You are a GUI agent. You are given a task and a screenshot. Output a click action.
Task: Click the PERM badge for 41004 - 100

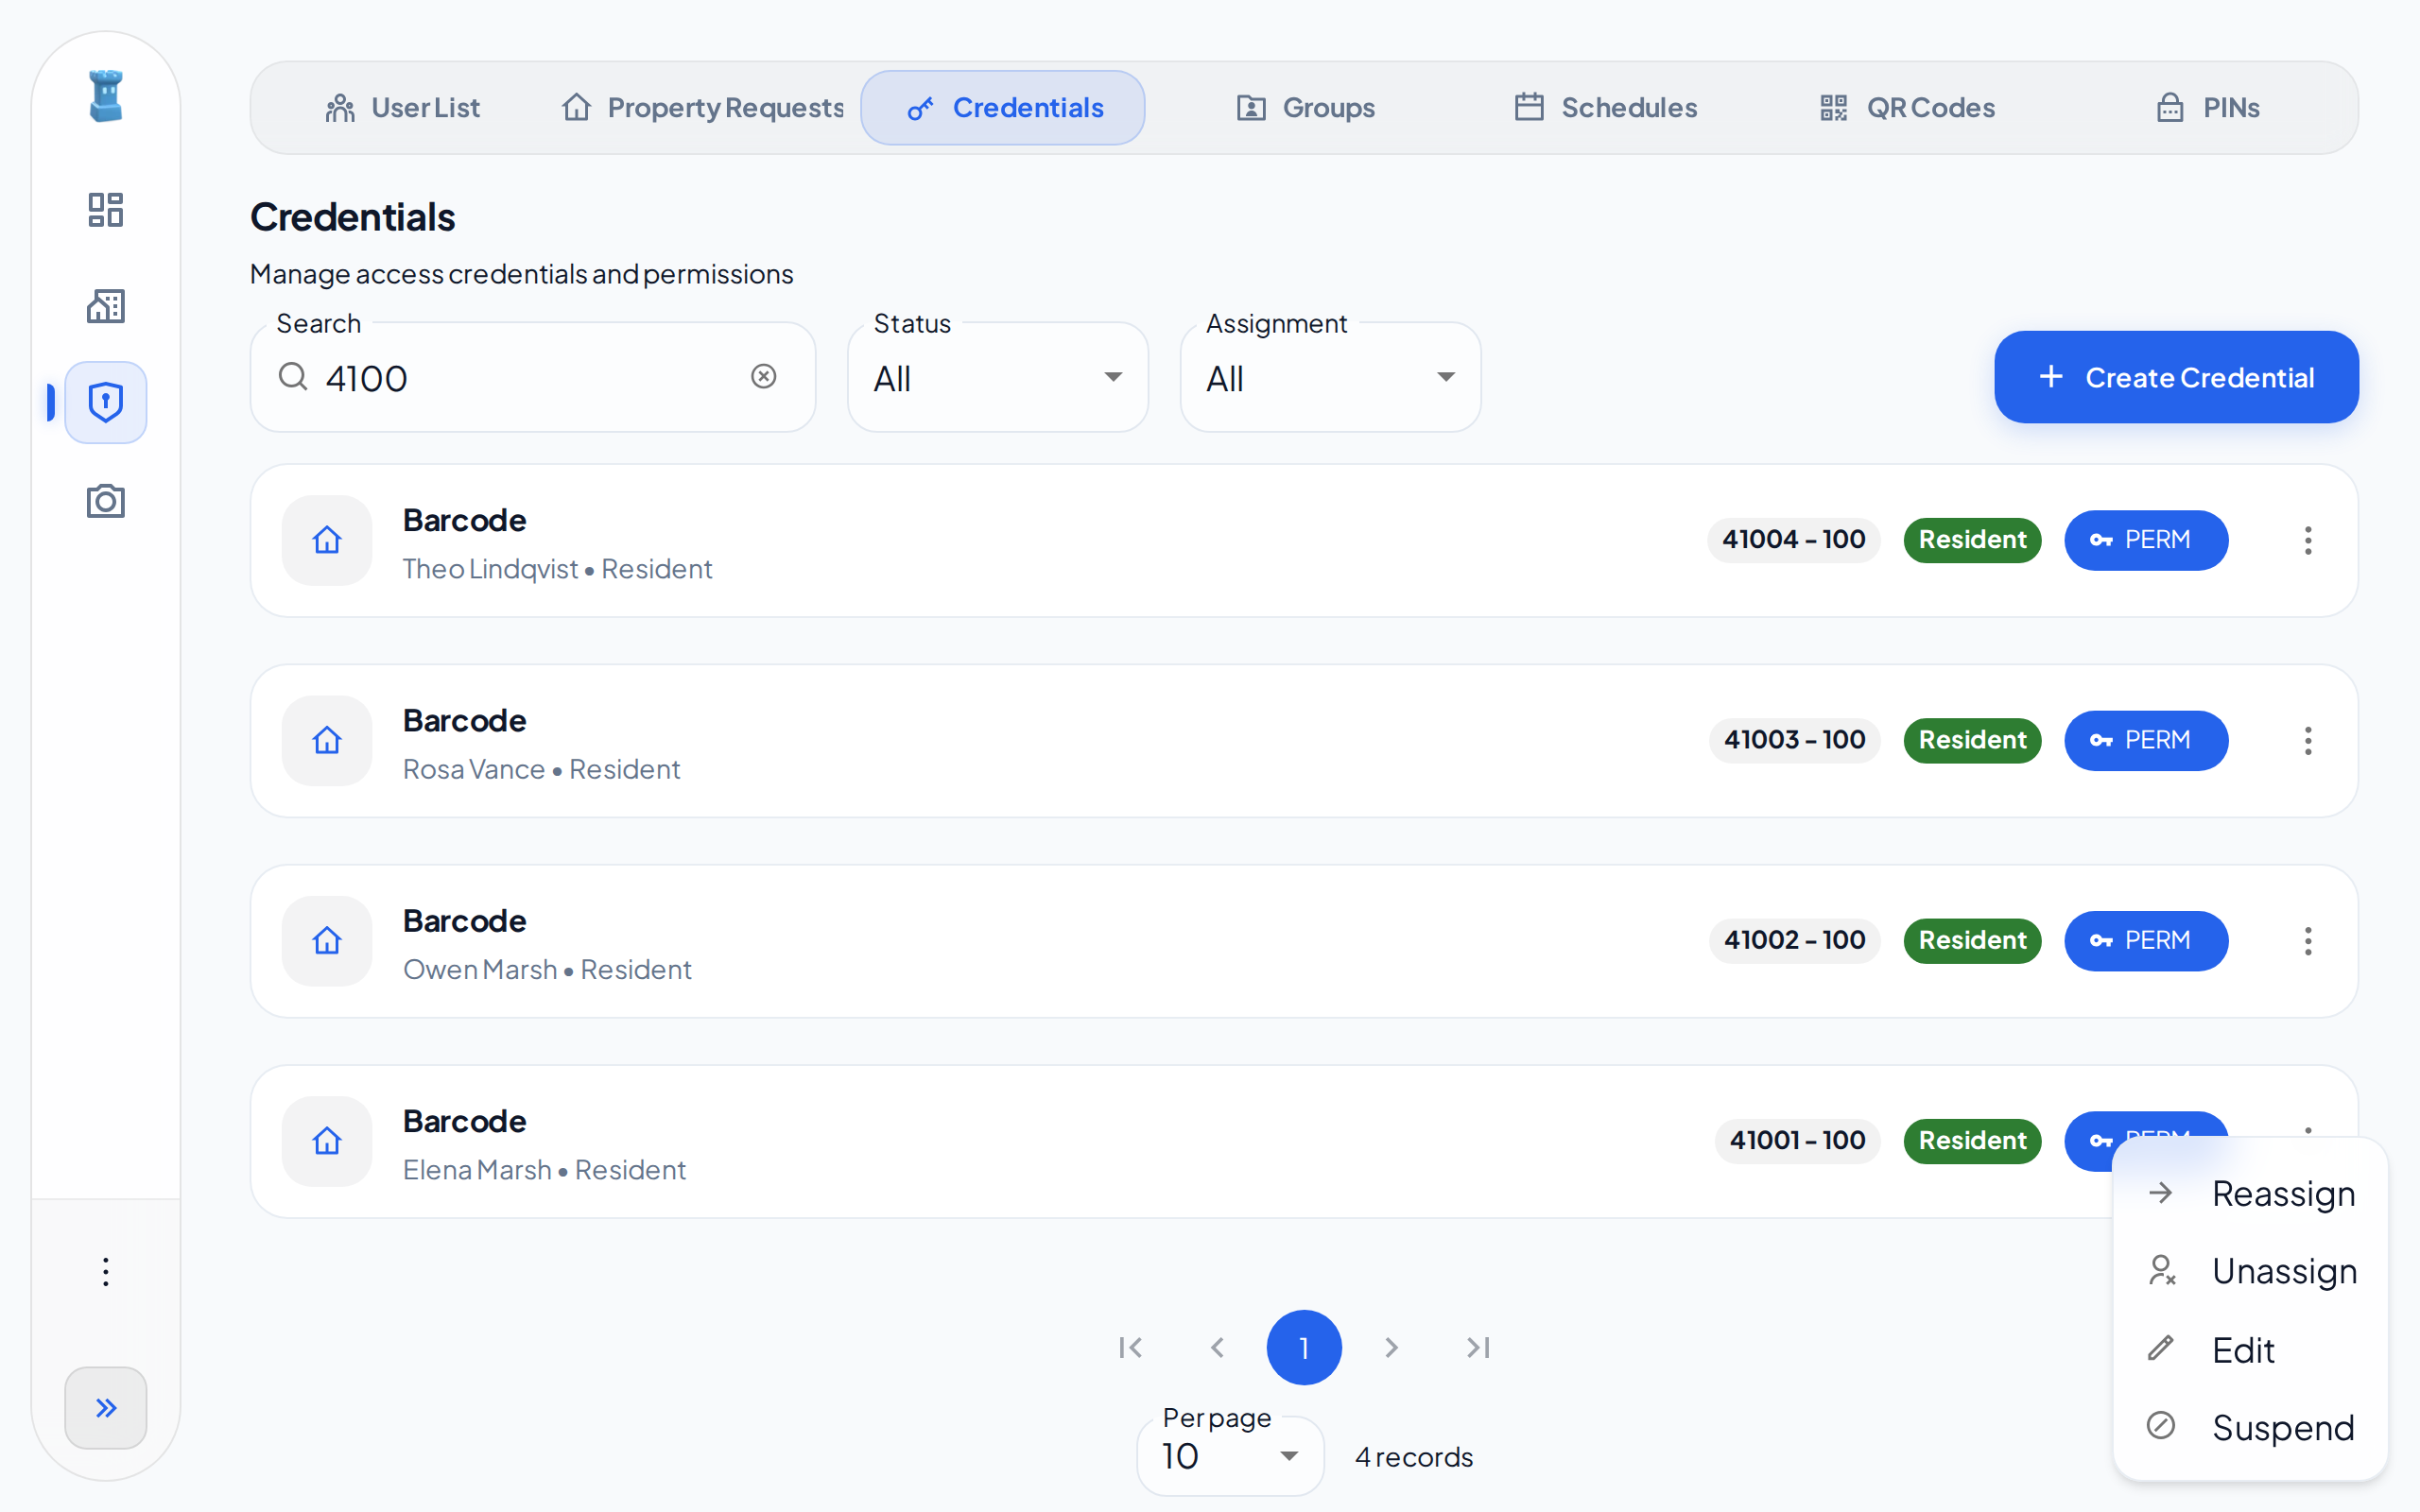(x=2146, y=540)
